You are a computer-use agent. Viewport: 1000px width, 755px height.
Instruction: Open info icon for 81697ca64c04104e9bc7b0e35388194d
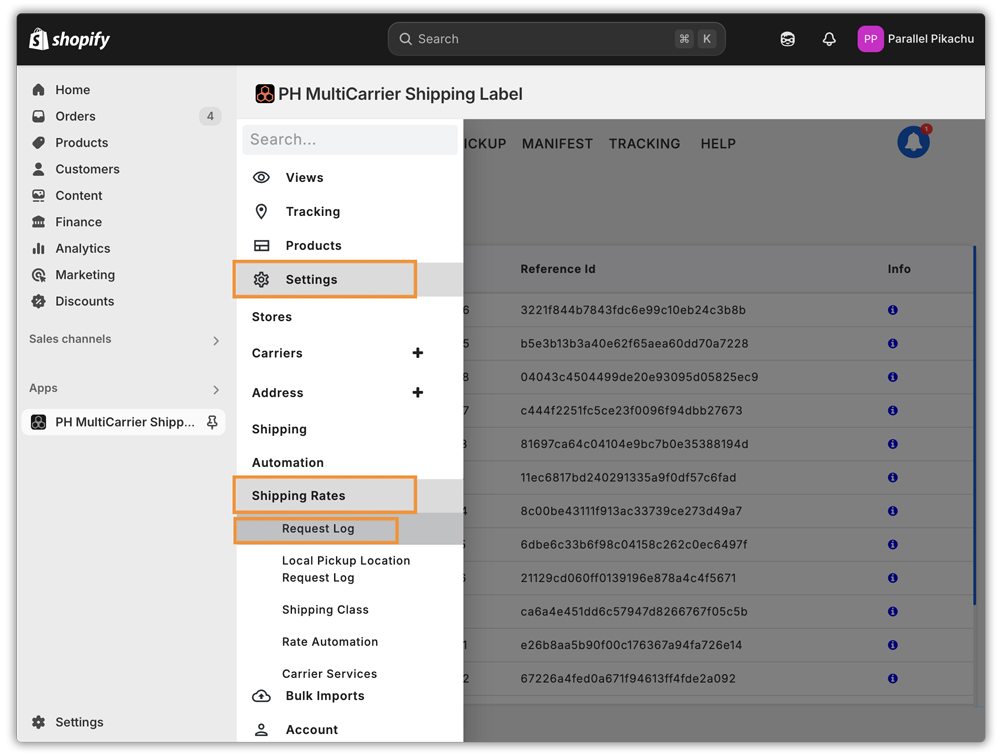[893, 444]
